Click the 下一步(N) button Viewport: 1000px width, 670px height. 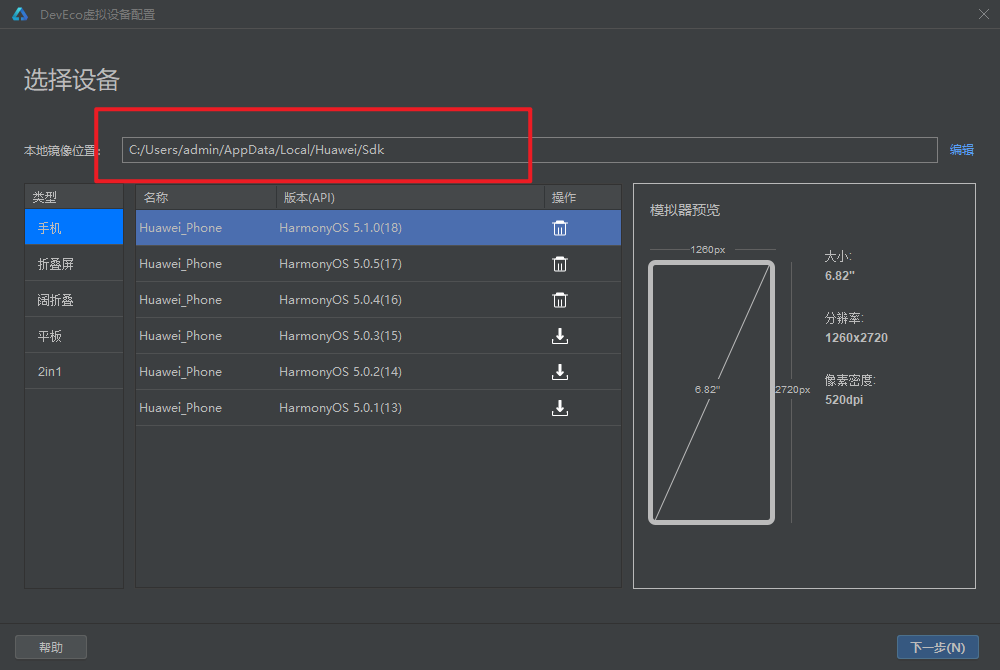point(938,647)
